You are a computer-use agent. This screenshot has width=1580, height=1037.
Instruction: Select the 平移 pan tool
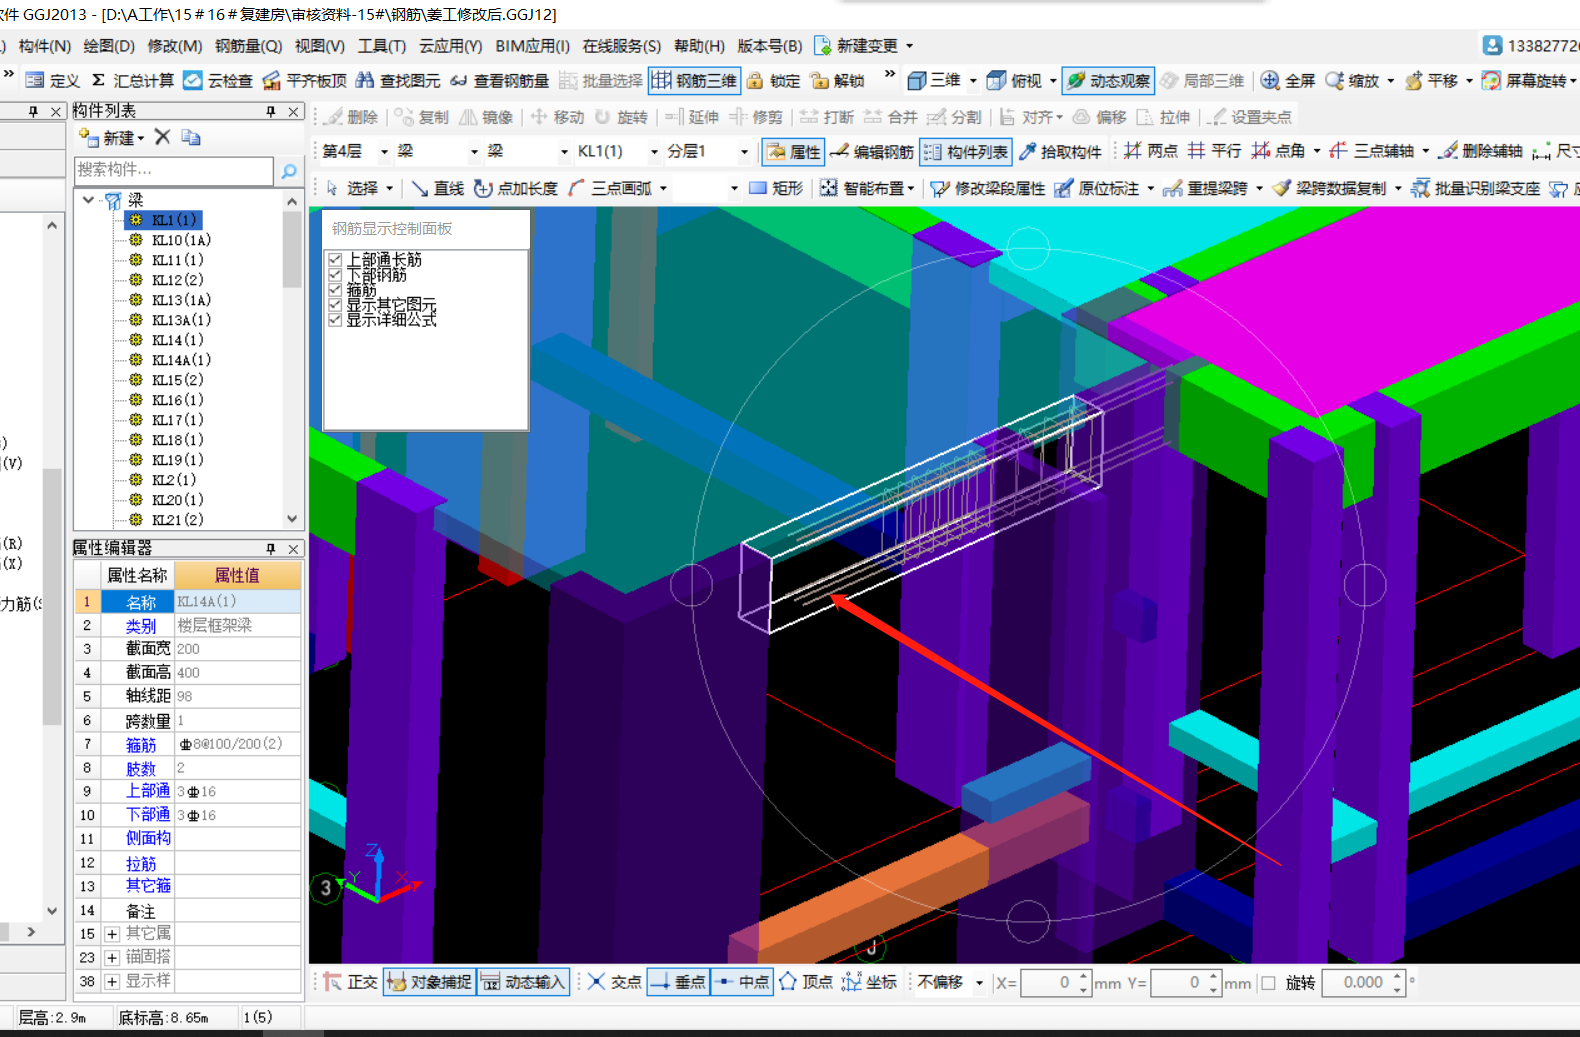[x=1432, y=80]
